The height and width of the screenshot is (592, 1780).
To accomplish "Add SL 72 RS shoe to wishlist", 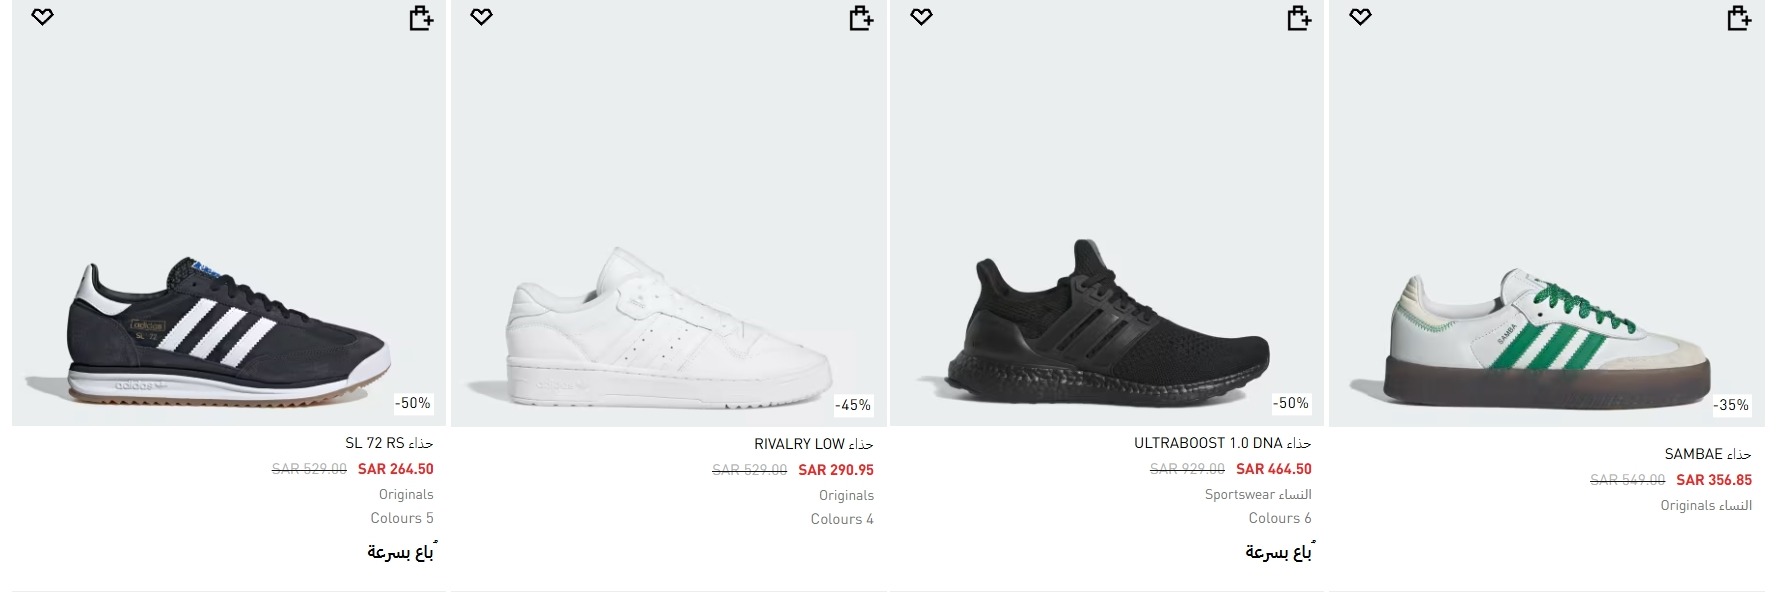I will coord(42,17).
